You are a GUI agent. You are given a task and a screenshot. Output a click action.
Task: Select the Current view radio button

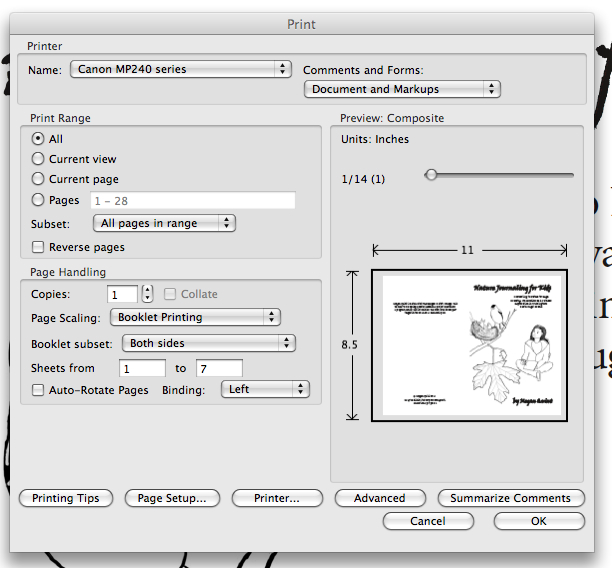[x=38, y=159]
